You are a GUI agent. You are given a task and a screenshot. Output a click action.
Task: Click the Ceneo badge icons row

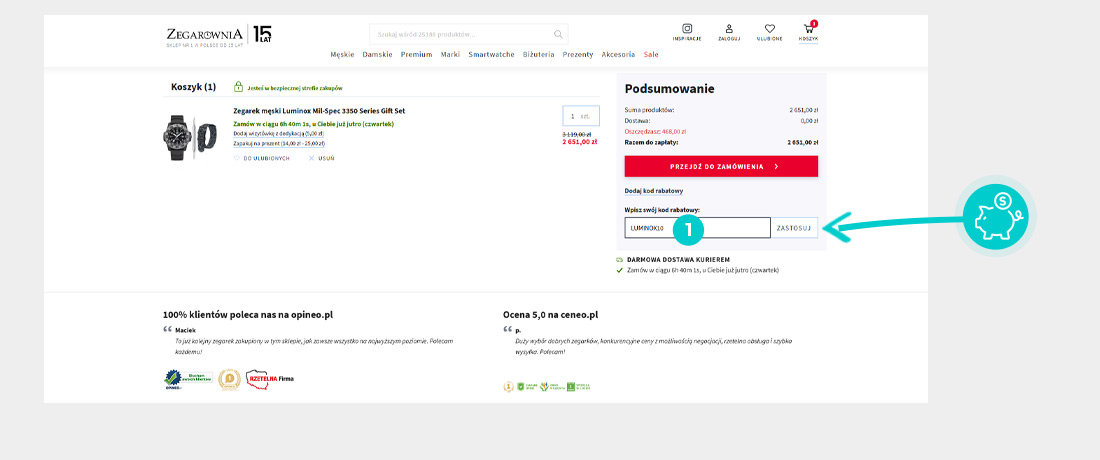pos(546,386)
